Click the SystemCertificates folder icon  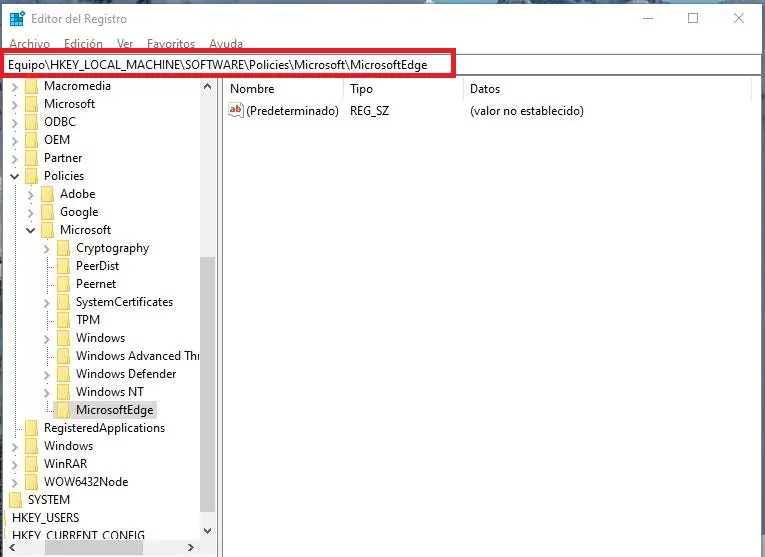click(63, 302)
